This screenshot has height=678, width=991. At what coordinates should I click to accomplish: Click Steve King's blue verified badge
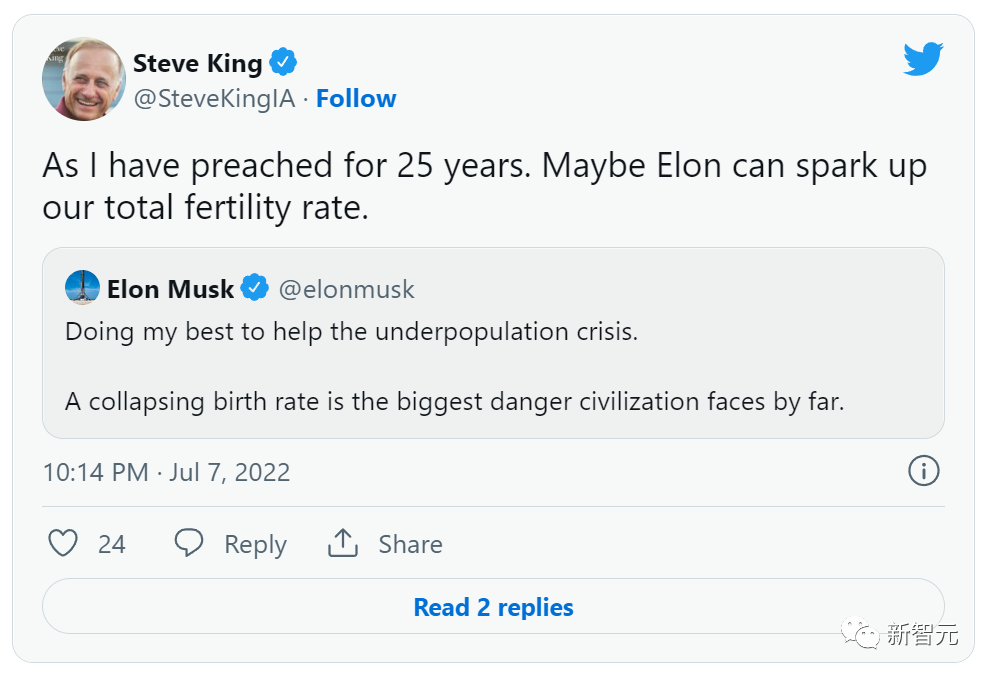[284, 63]
